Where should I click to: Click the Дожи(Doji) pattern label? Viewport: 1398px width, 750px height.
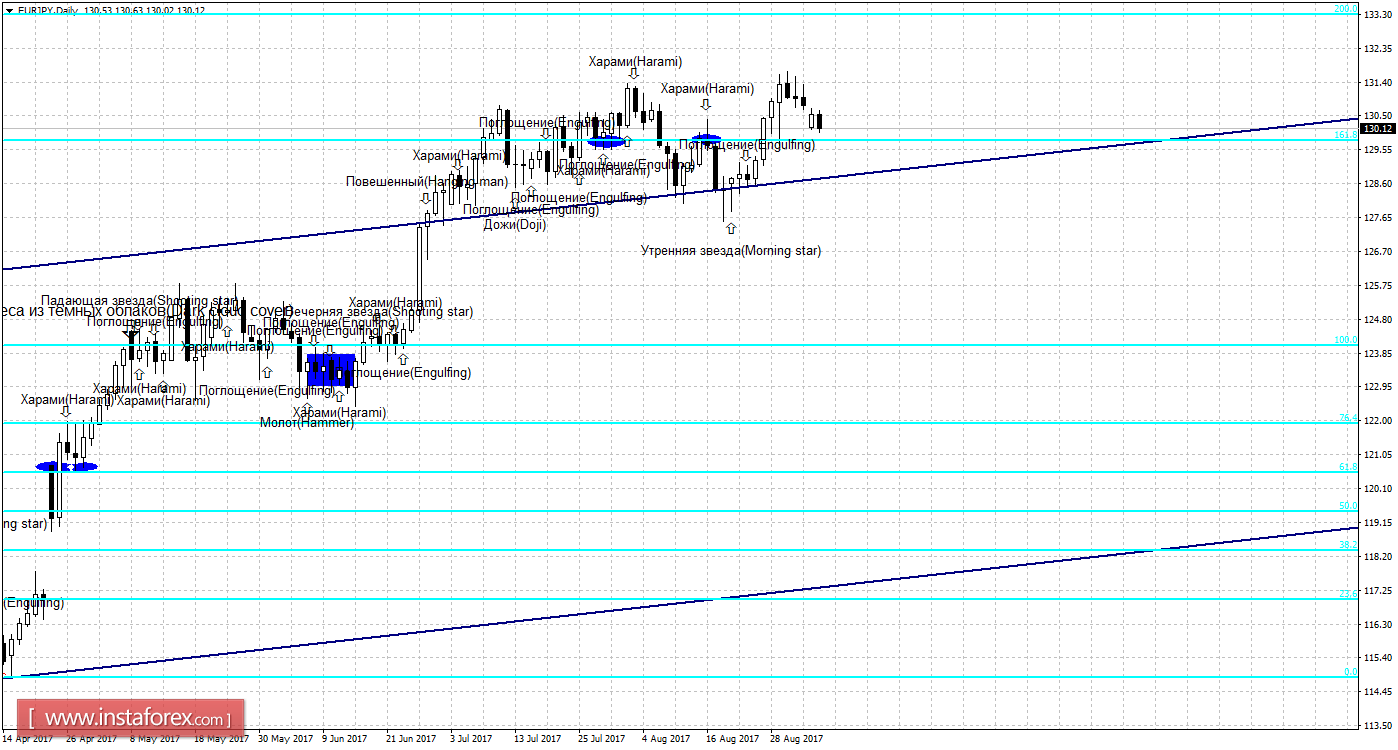coord(514,225)
